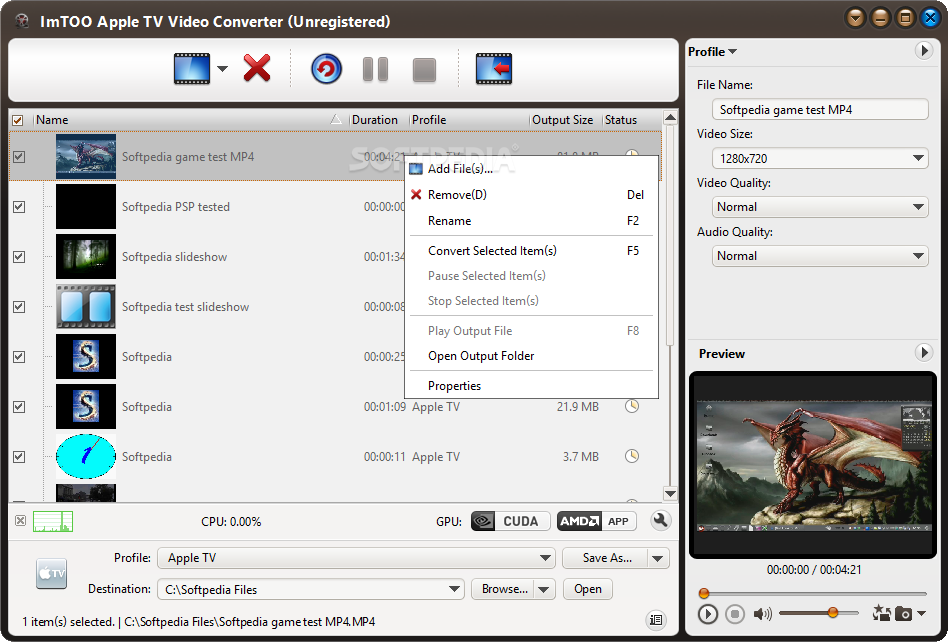The height and width of the screenshot is (642, 948).
Task: Open the Video Quality Normal dropdown
Action: 820,207
